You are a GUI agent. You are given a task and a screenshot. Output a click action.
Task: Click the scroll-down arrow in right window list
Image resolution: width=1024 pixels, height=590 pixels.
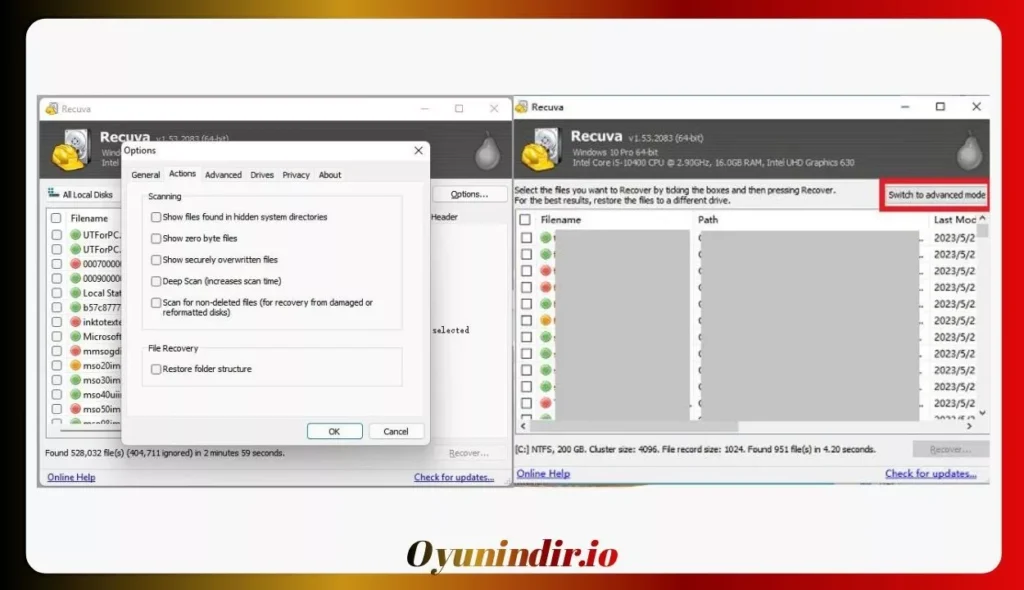click(x=982, y=413)
